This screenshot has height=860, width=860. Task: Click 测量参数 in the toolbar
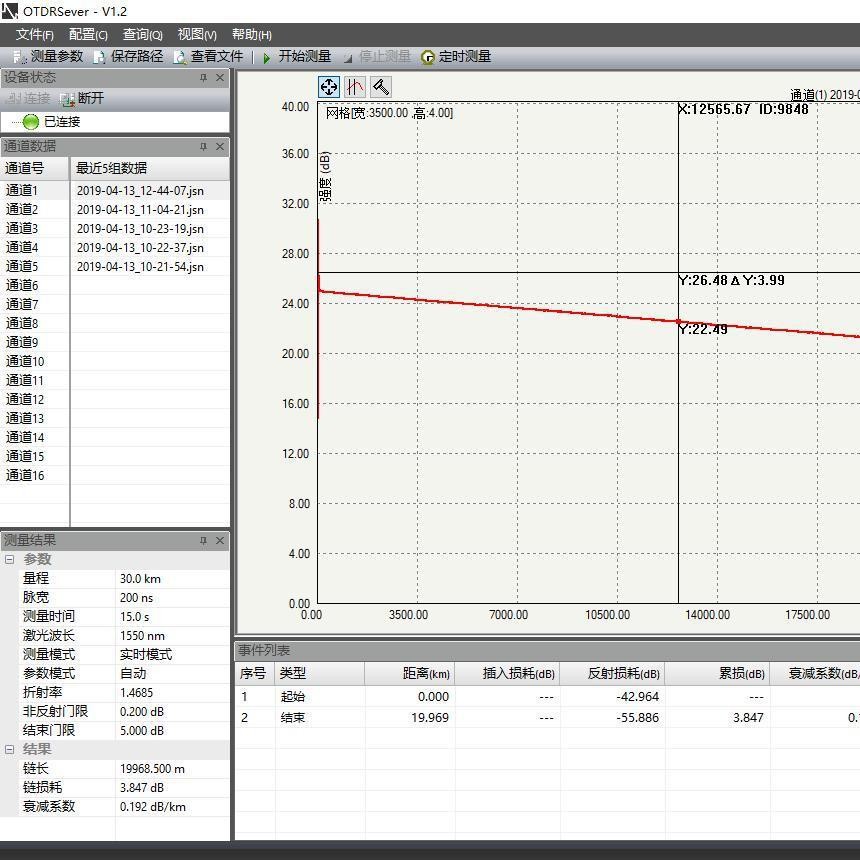click(x=48, y=57)
